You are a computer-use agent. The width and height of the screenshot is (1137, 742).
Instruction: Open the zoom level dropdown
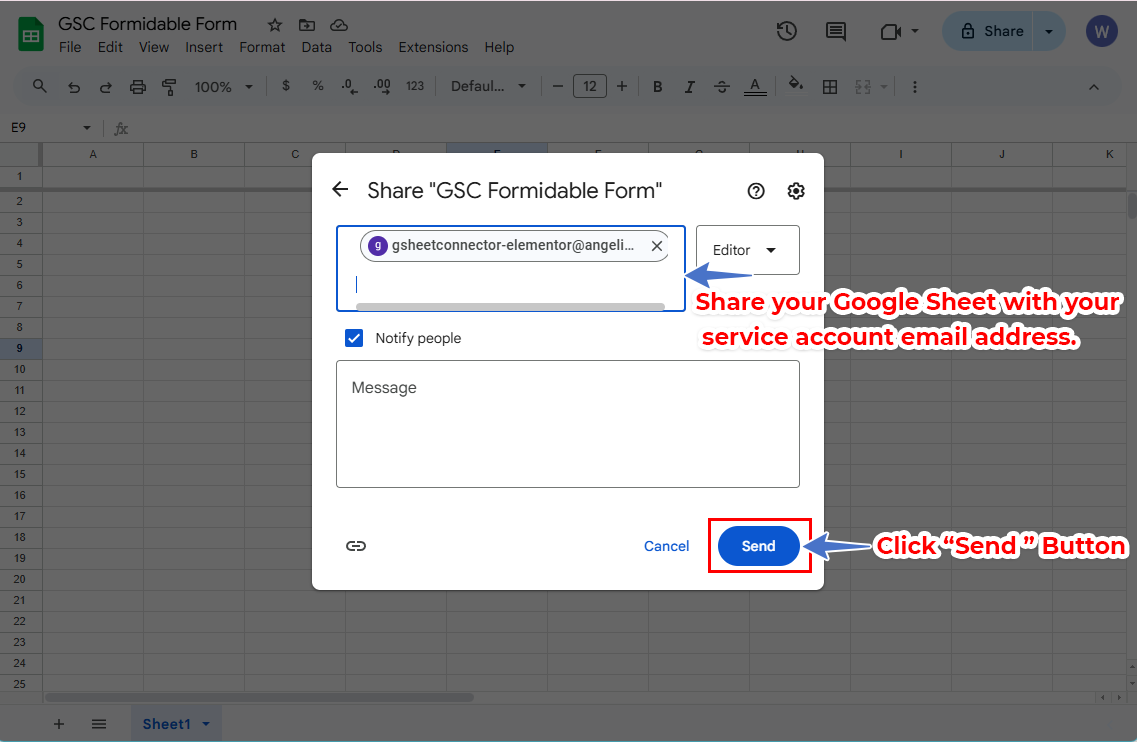pyautogui.click(x=222, y=86)
